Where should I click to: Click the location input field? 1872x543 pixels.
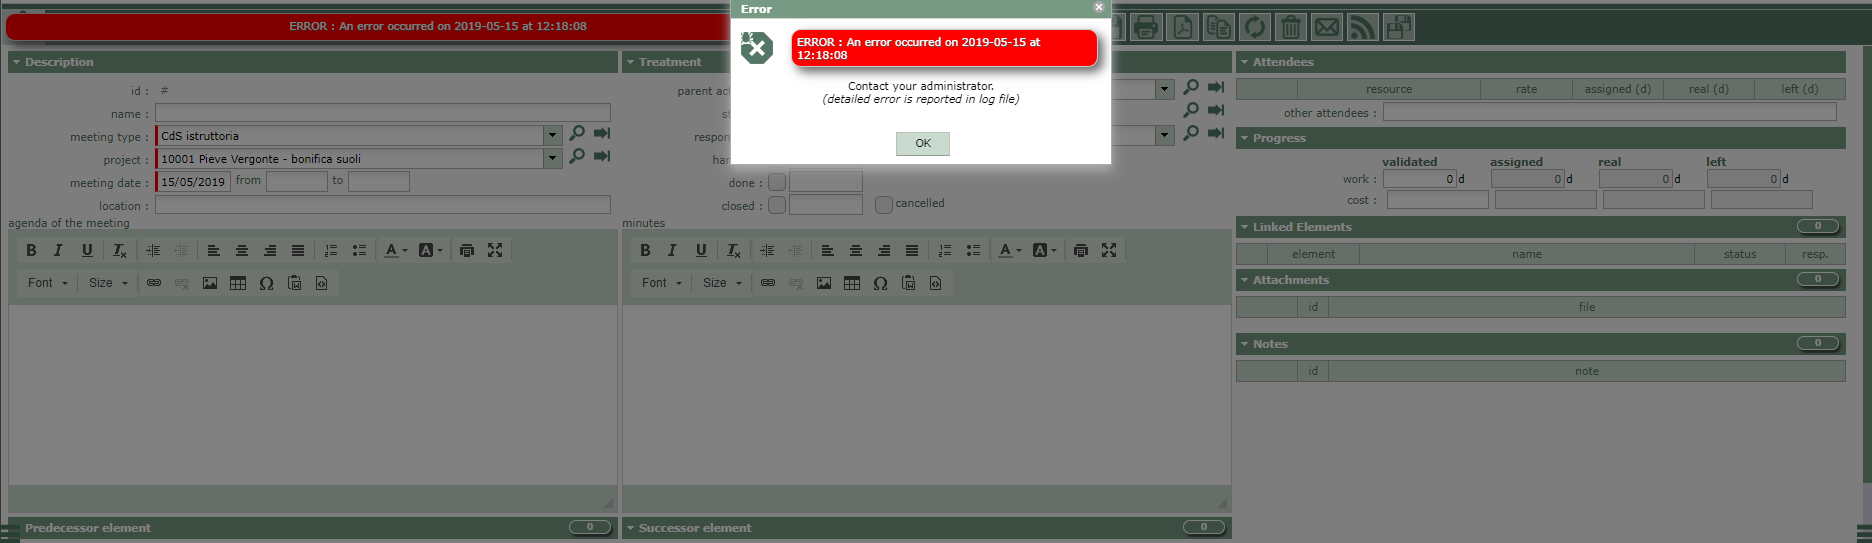(x=383, y=205)
